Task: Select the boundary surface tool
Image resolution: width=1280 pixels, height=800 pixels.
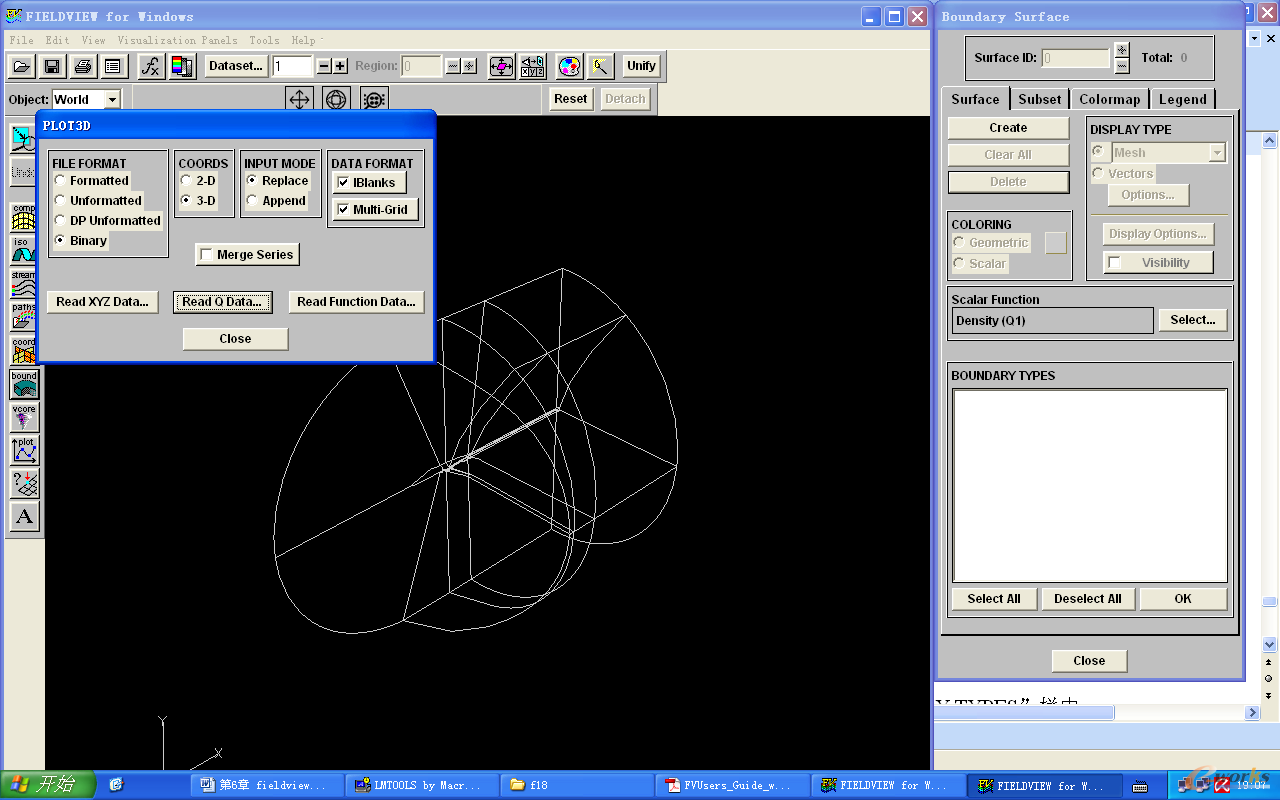Action: coord(24,384)
